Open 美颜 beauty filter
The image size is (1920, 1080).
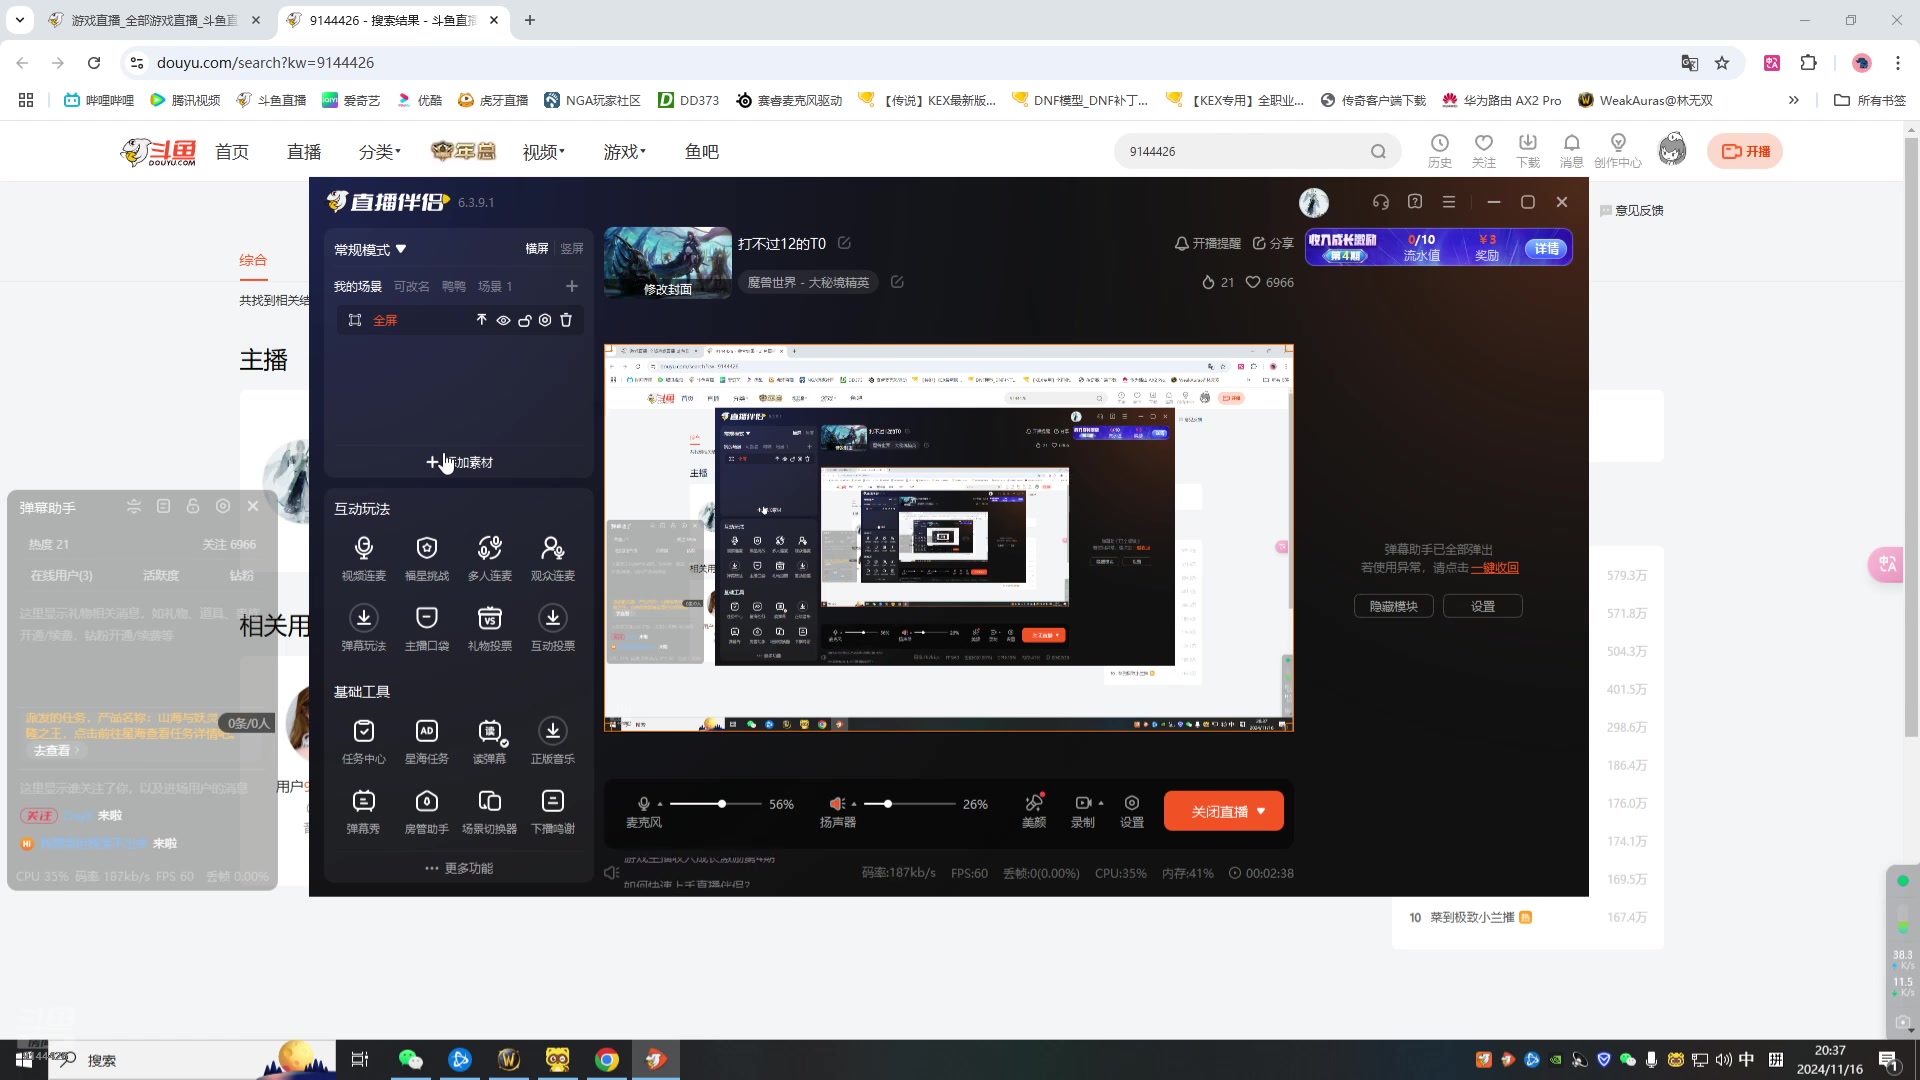pos(1034,810)
